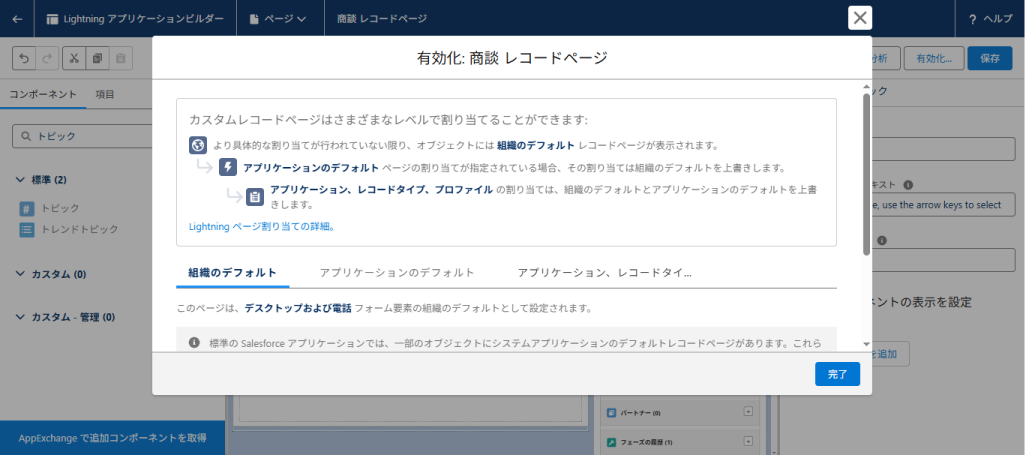
Task: Click the 有効化... button
Action: 933,58
